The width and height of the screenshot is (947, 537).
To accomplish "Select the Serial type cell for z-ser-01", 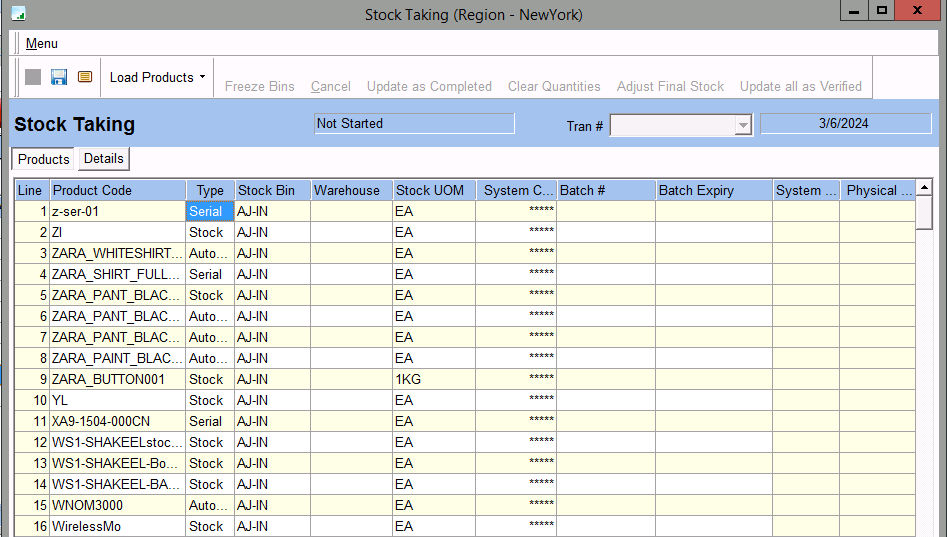I will click(x=209, y=212).
